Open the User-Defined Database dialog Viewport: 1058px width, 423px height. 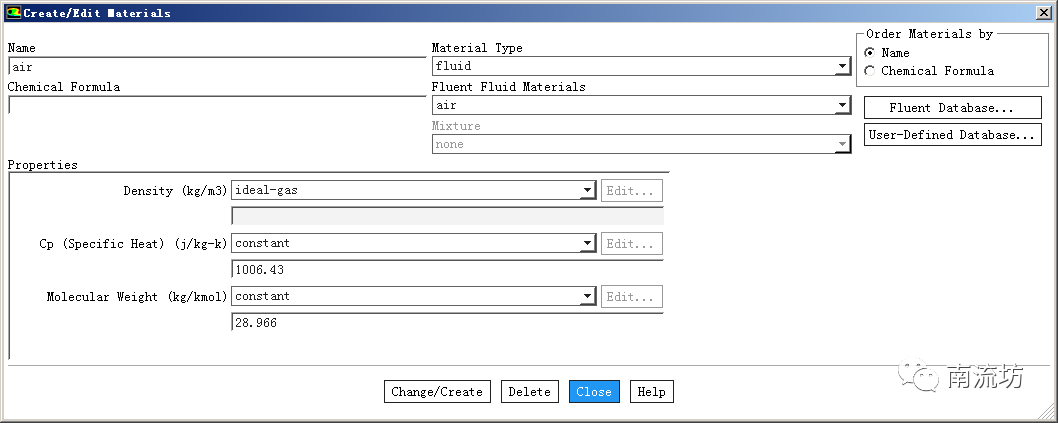click(x=952, y=135)
